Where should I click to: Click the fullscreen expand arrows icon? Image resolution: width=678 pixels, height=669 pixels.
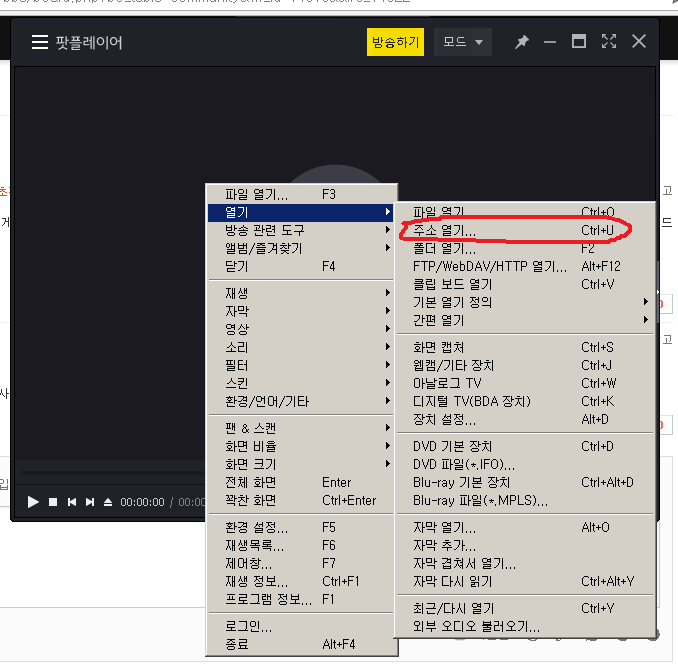click(609, 42)
